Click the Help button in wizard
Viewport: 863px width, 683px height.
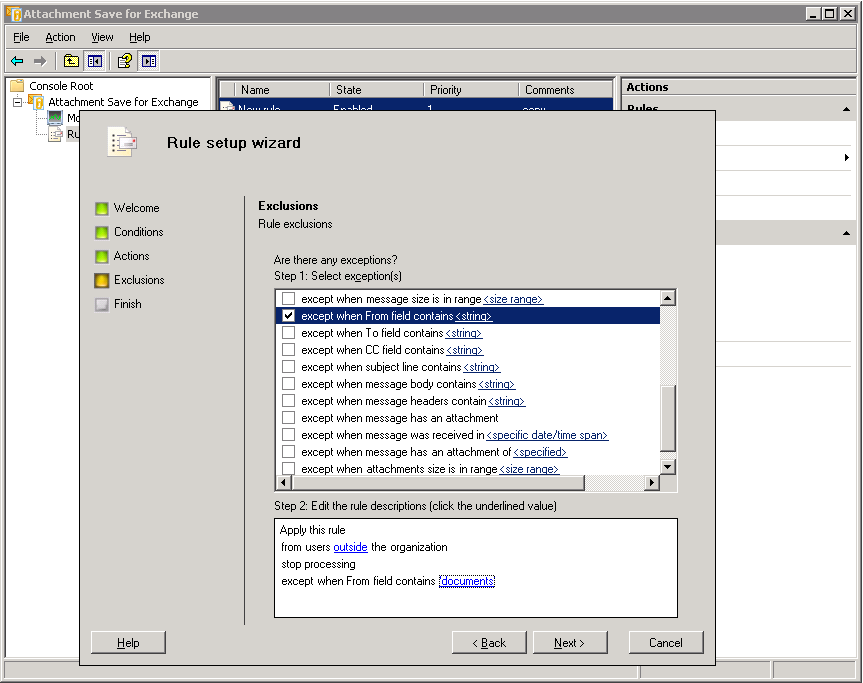[x=128, y=642]
